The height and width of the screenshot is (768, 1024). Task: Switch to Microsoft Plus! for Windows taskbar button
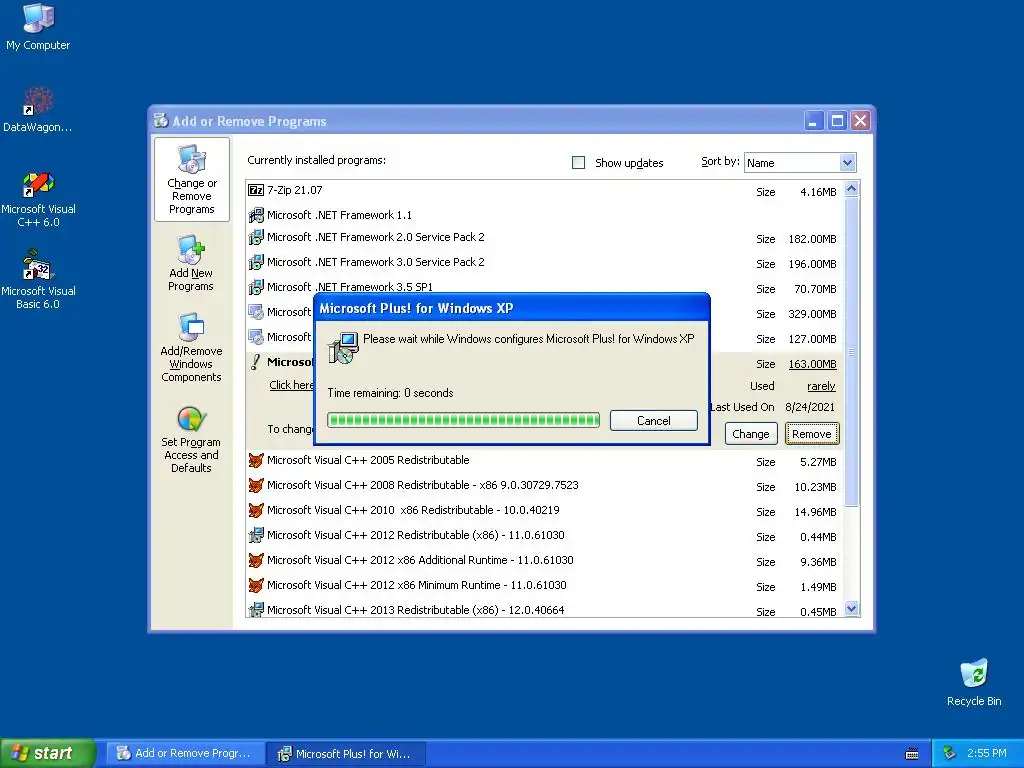pos(347,754)
